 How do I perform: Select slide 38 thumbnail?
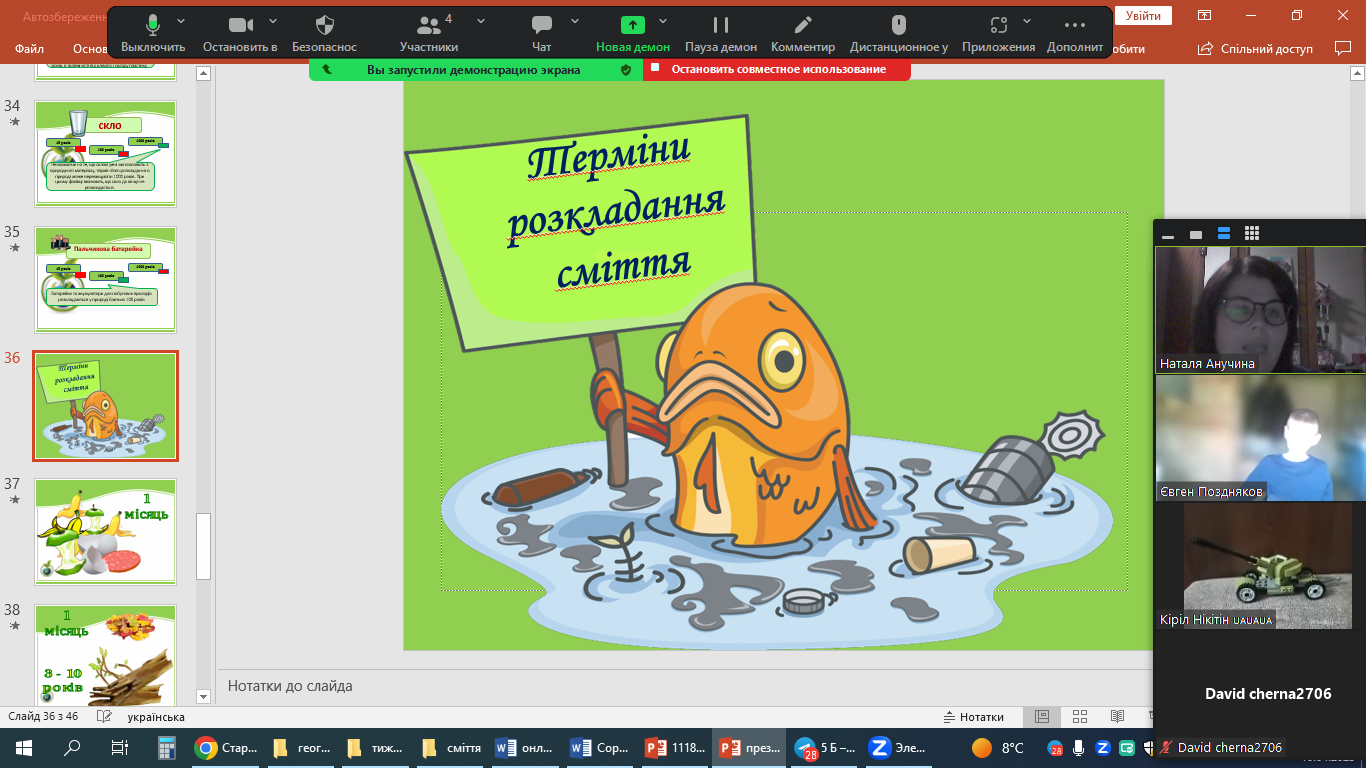106,656
